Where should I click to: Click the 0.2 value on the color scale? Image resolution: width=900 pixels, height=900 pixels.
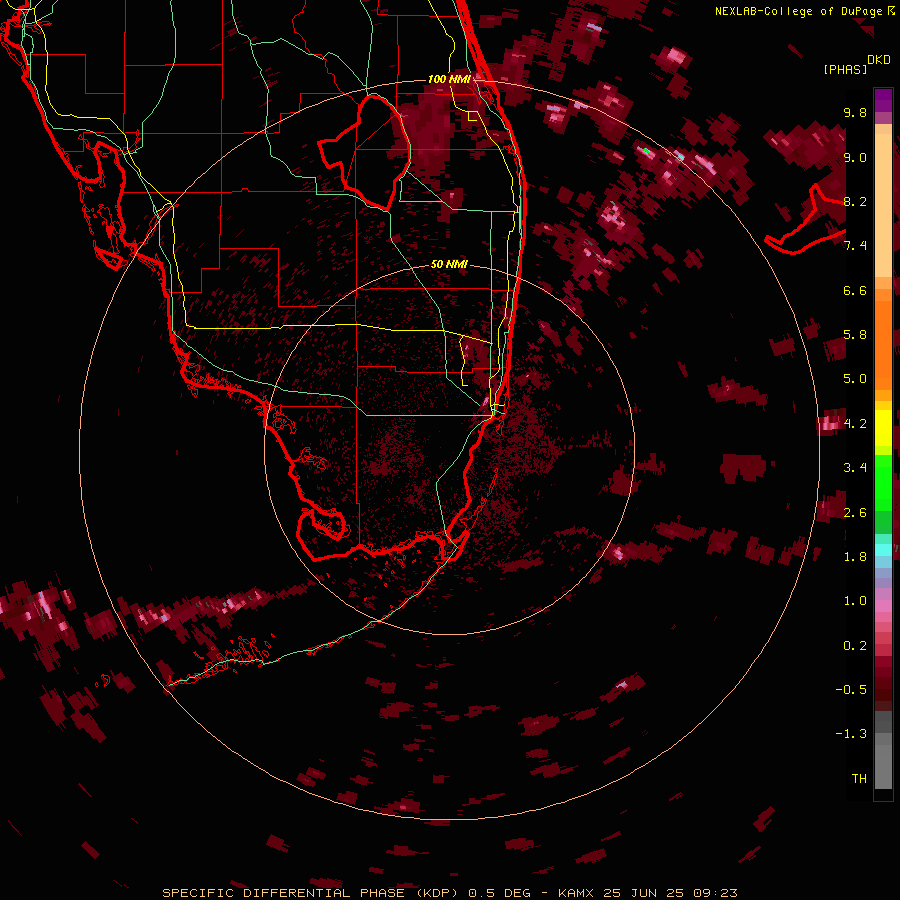point(855,646)
